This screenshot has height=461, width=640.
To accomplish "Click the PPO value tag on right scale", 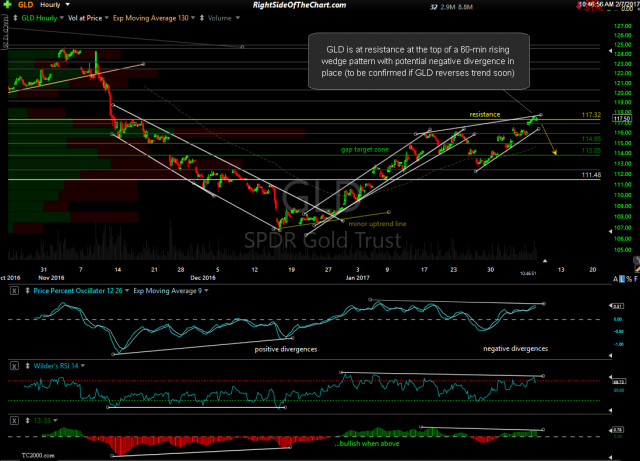I will pos(618,306).
